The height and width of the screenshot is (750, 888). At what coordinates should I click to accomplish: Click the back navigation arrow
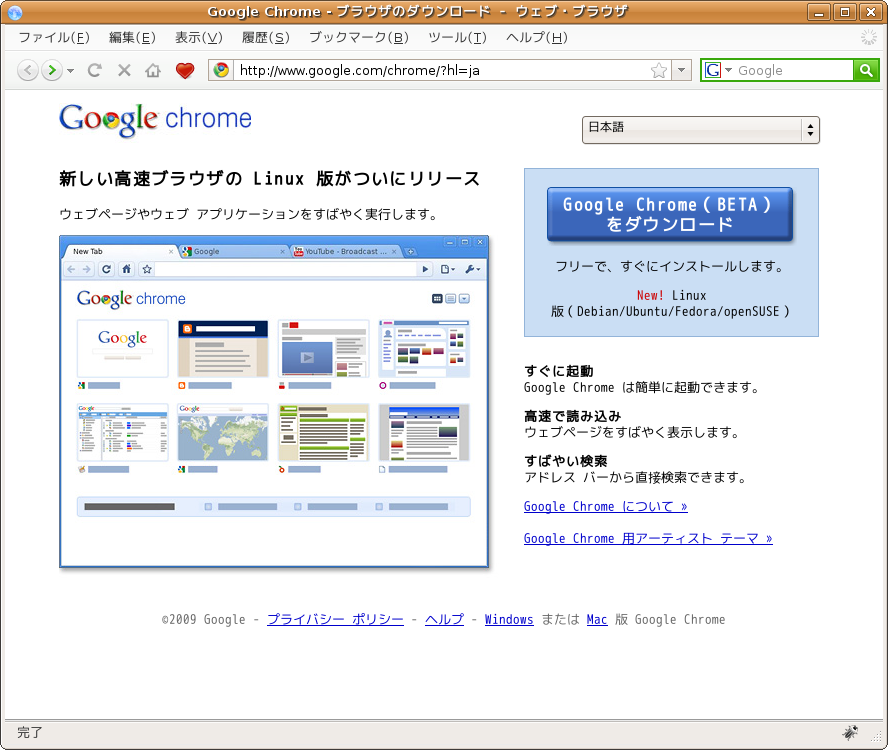[x=28, y=71]
